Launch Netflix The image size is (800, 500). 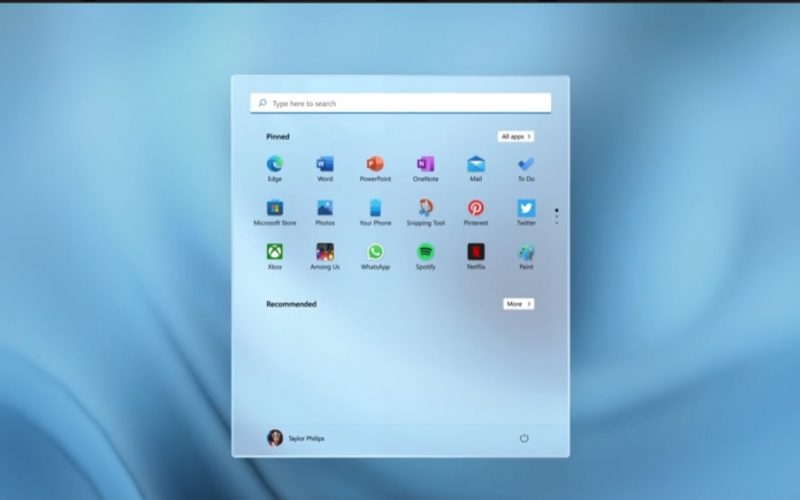476,256
